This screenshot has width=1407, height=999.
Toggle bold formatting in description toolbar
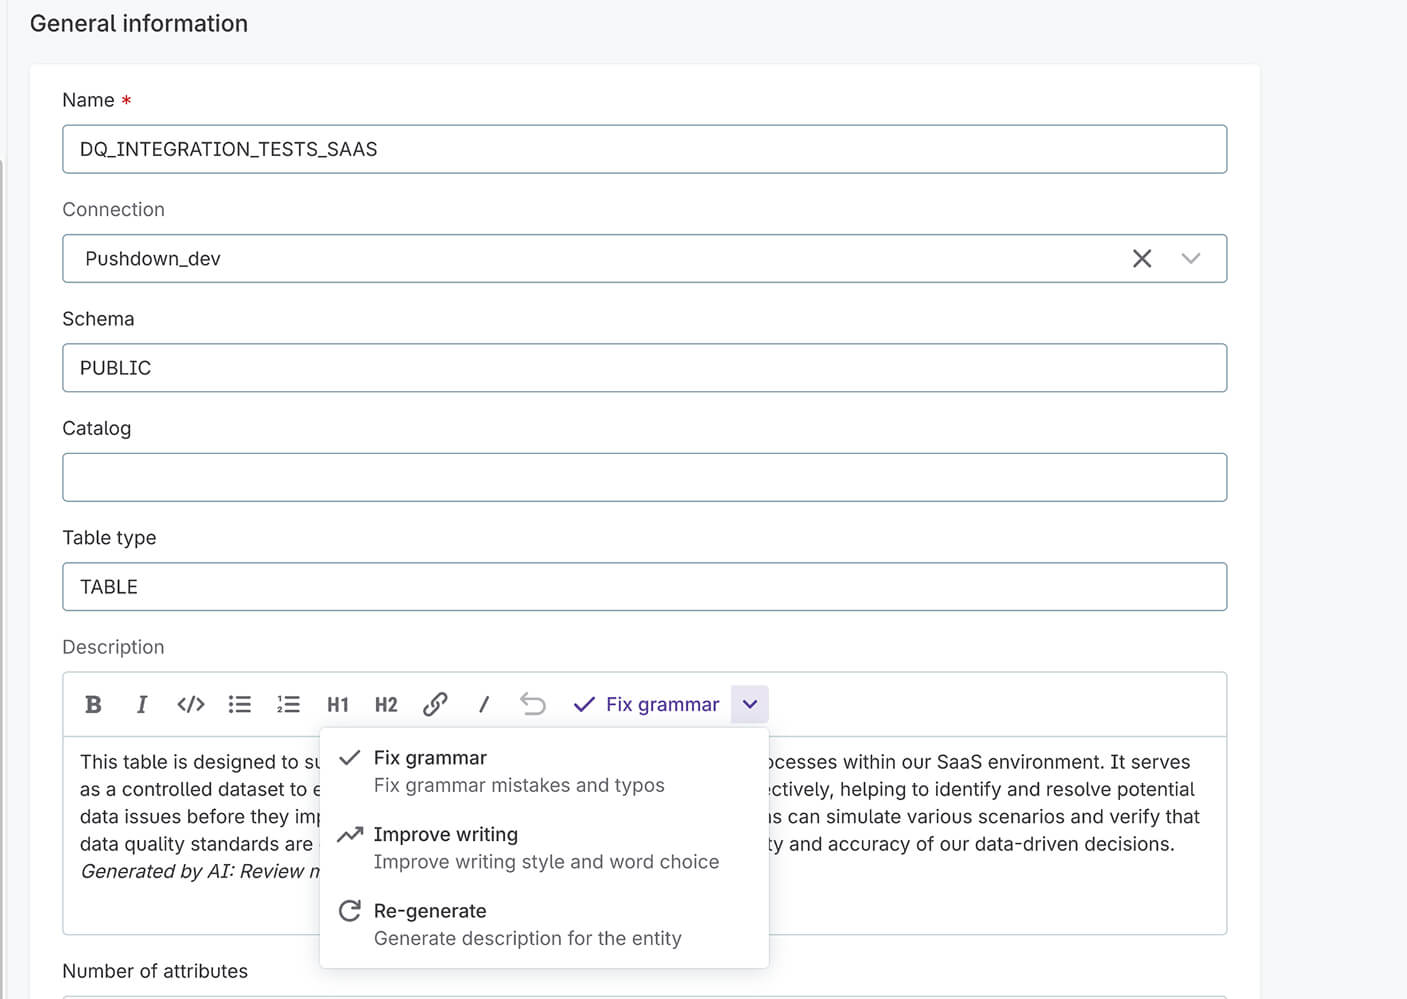[94, 704]
